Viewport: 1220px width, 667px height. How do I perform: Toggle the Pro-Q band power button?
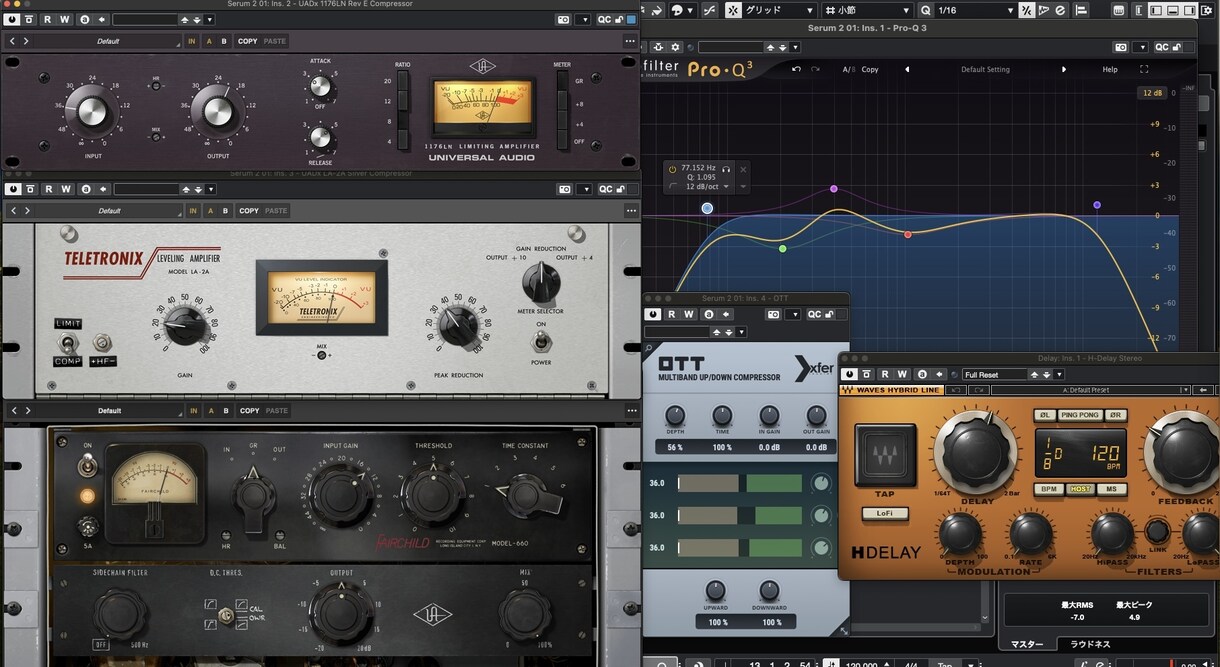tap(673, 168)
